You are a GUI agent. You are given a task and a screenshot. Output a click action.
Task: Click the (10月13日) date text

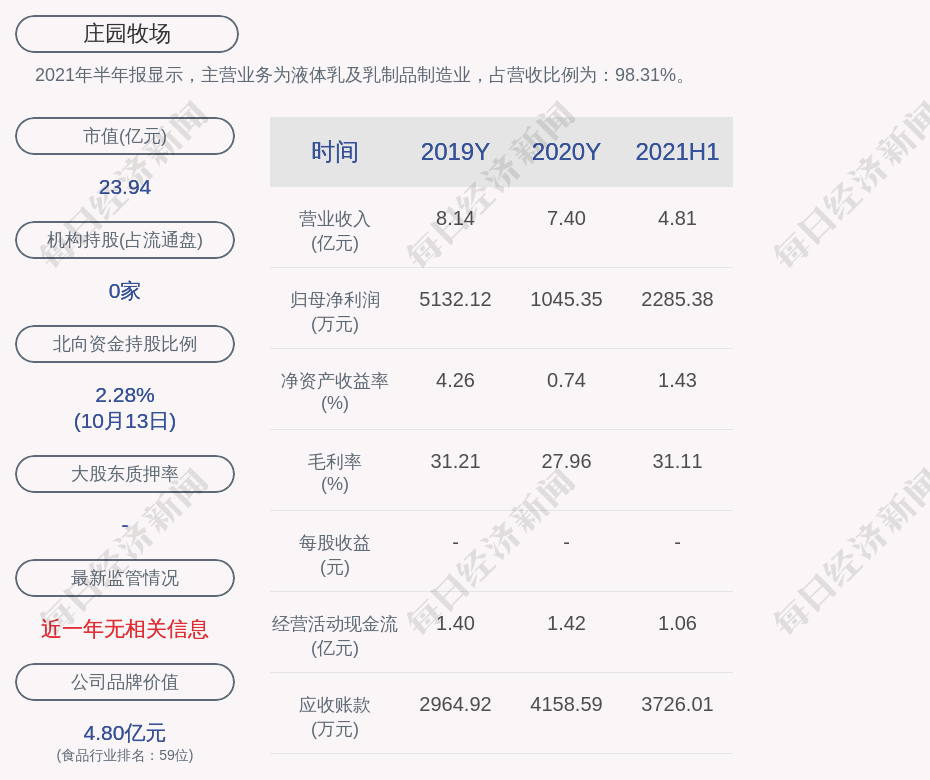[125, 421]
